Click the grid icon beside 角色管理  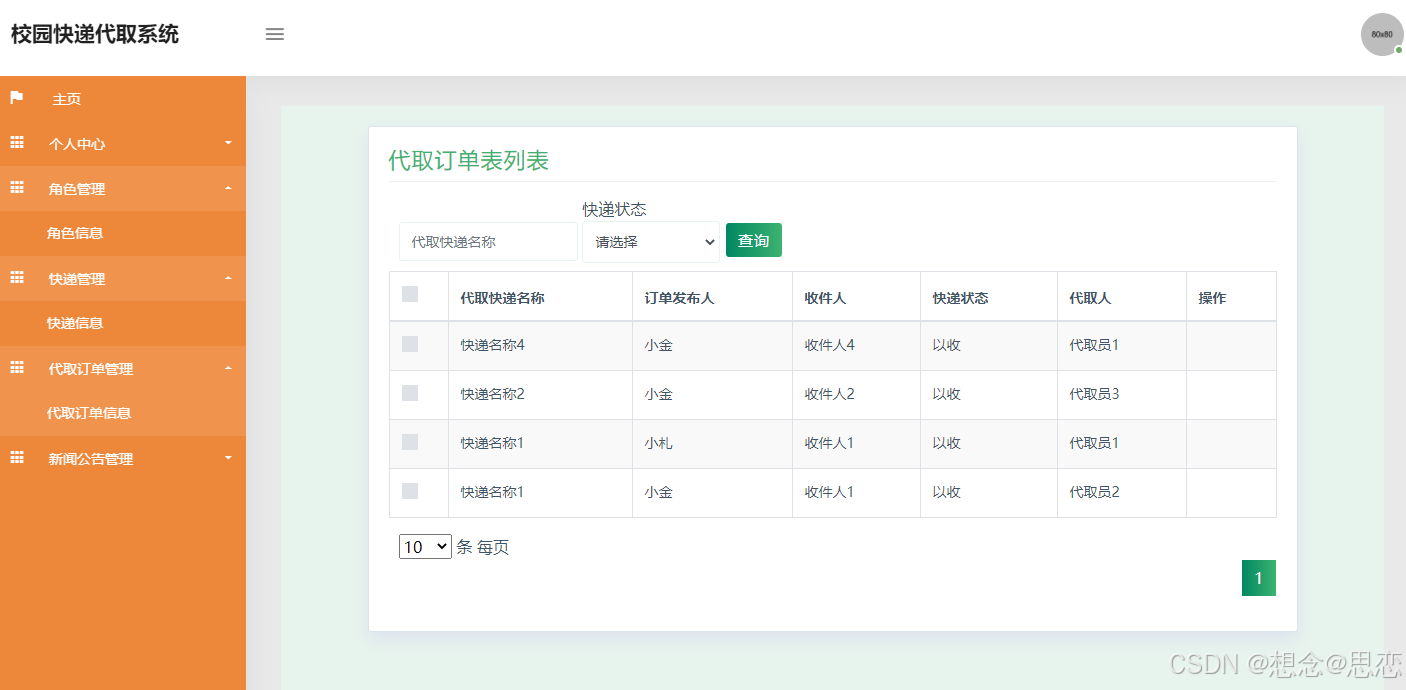point(17,188)
